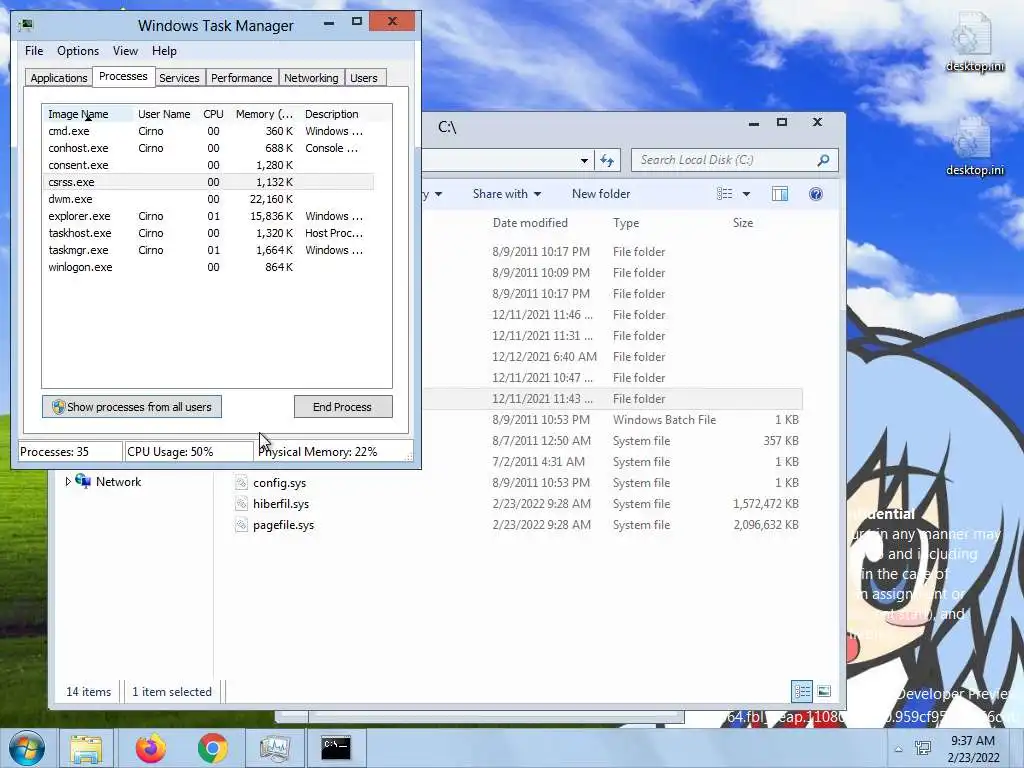The height and width of the screenshot is (768, 1024).
Task: Select the config.sys file
Action: (280, 483)
